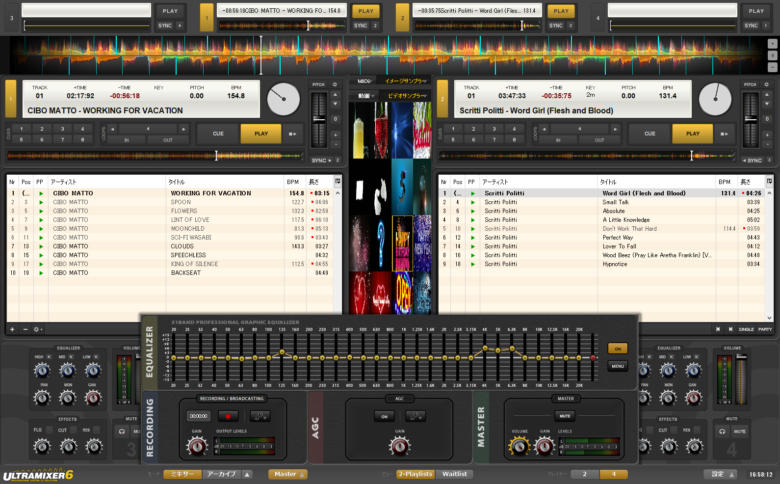Open equalizer MENU dropdown

[x=617, y=366]
